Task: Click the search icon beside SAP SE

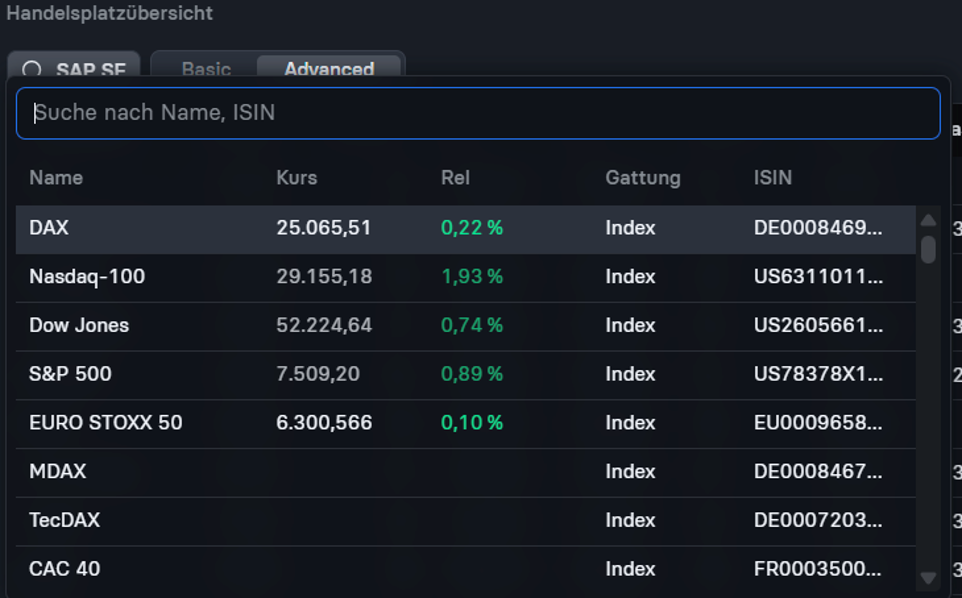Action: pyautogui.click(x=32, y=69)
